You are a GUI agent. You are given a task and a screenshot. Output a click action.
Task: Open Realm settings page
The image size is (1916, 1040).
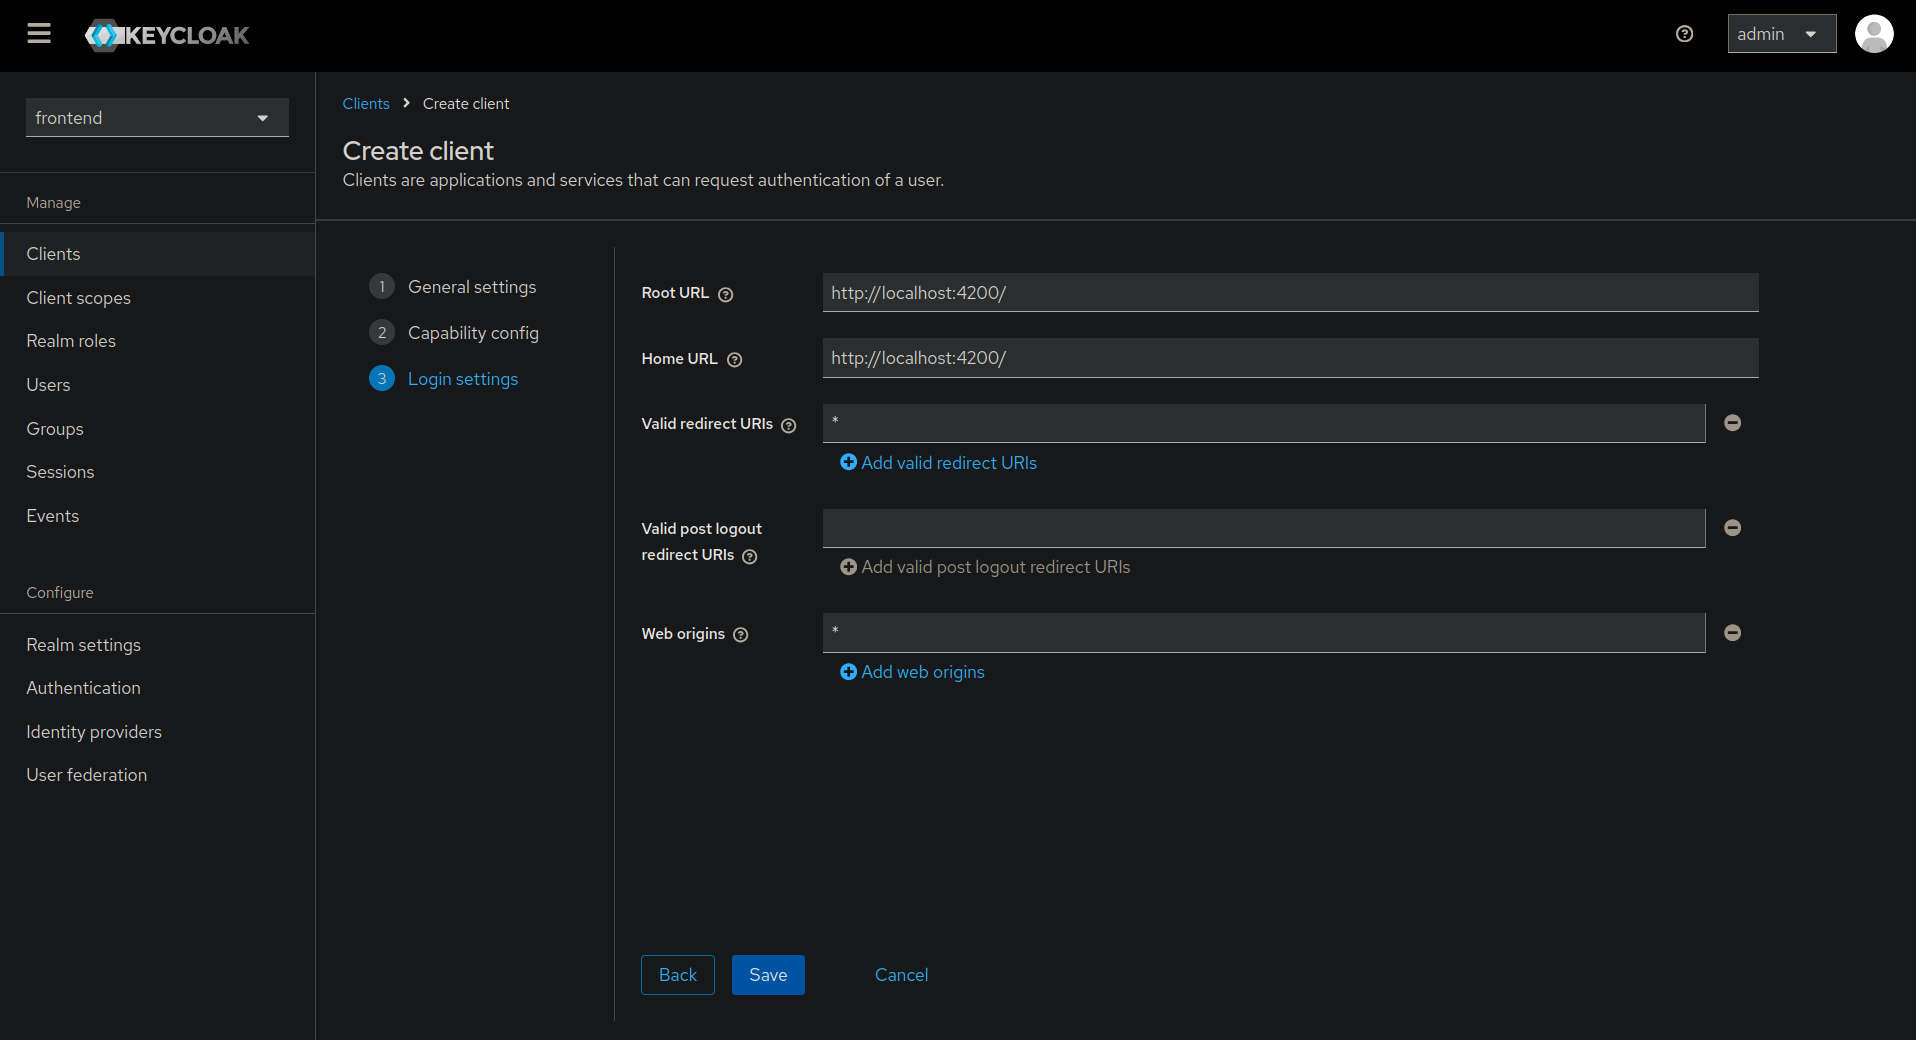pyautogui.click(x=157, y=645)
